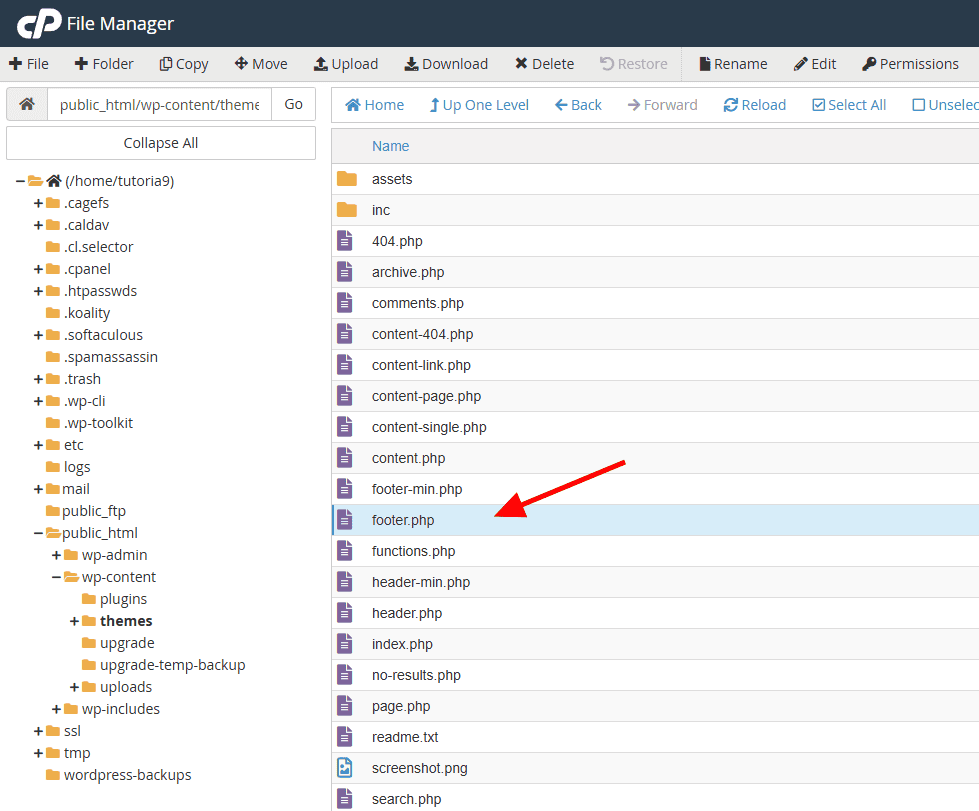Select All files in the listing
Screen dimensions: 979x811
click(x=848, y=104)
